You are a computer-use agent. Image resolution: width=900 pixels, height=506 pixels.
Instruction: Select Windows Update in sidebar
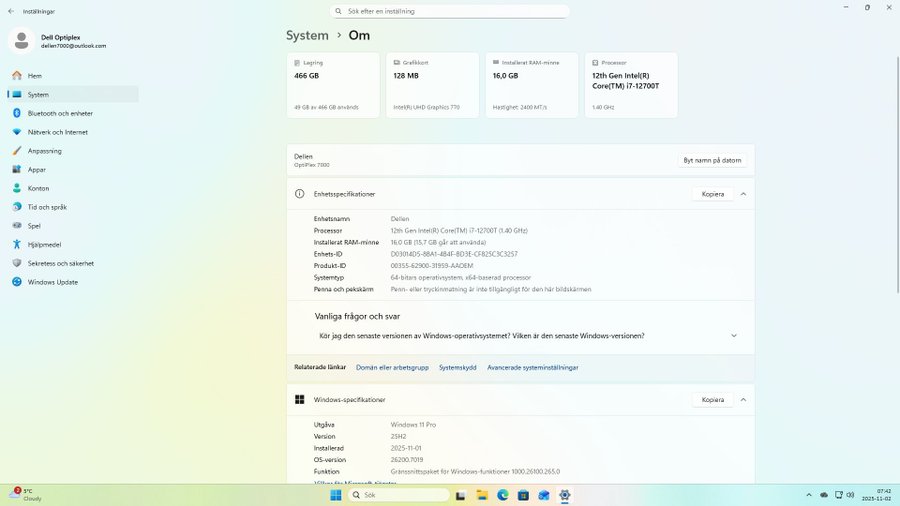click(52, 282)
